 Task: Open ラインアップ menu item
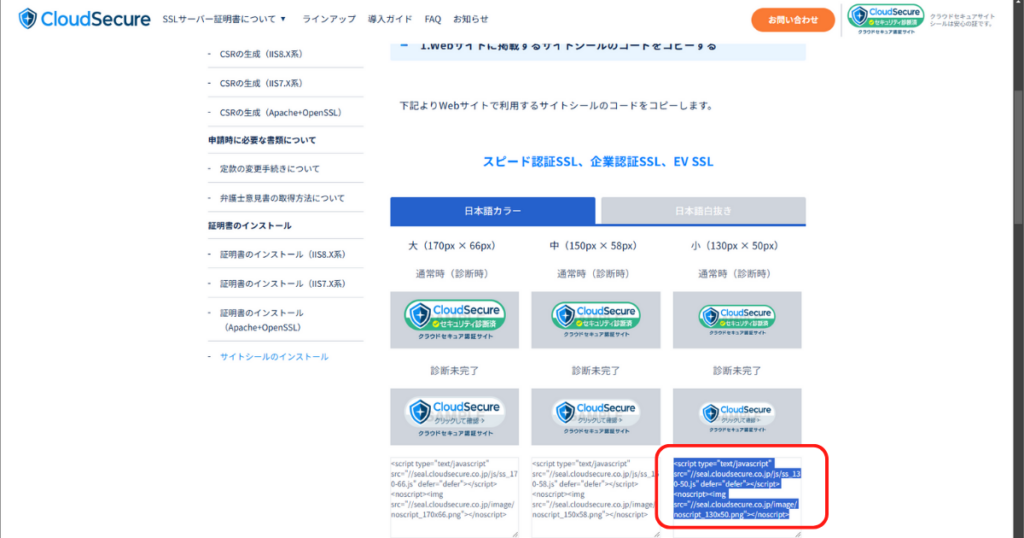pyautogui.click(x=328, y=19)
